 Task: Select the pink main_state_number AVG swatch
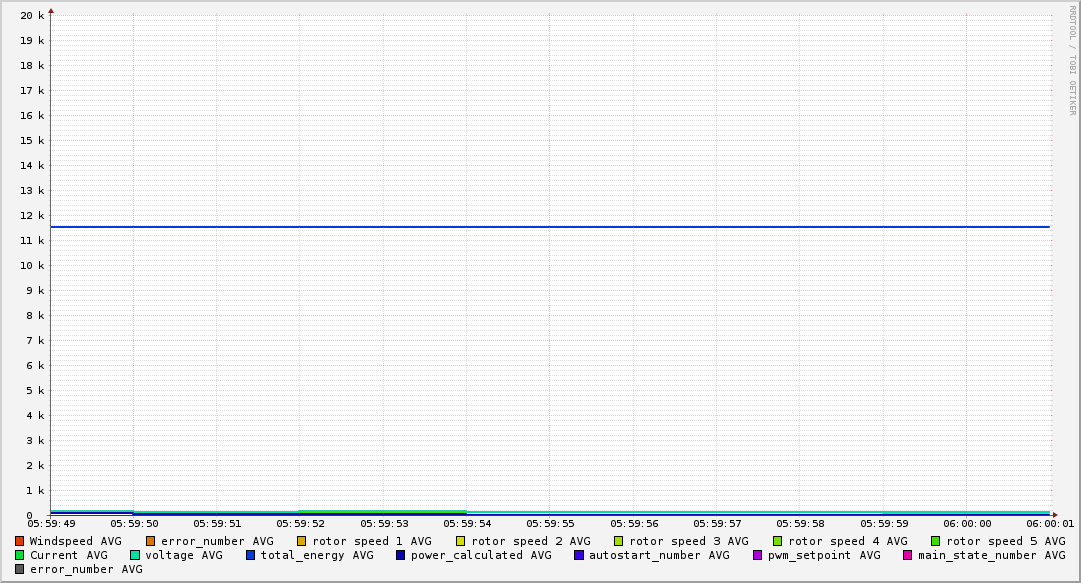coord(908,555)
